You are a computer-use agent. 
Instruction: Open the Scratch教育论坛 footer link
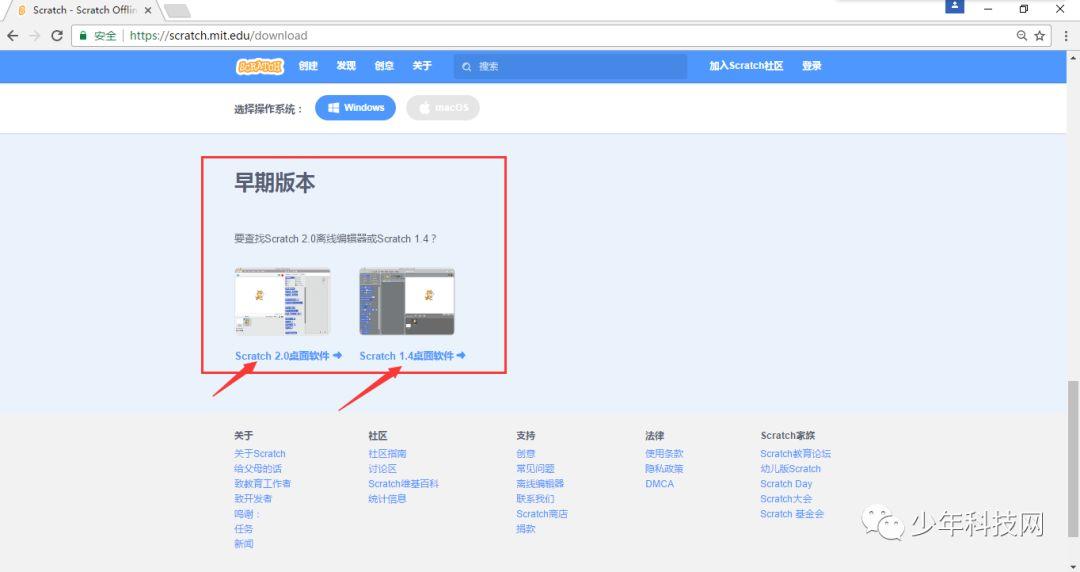(x=796, y=454)
